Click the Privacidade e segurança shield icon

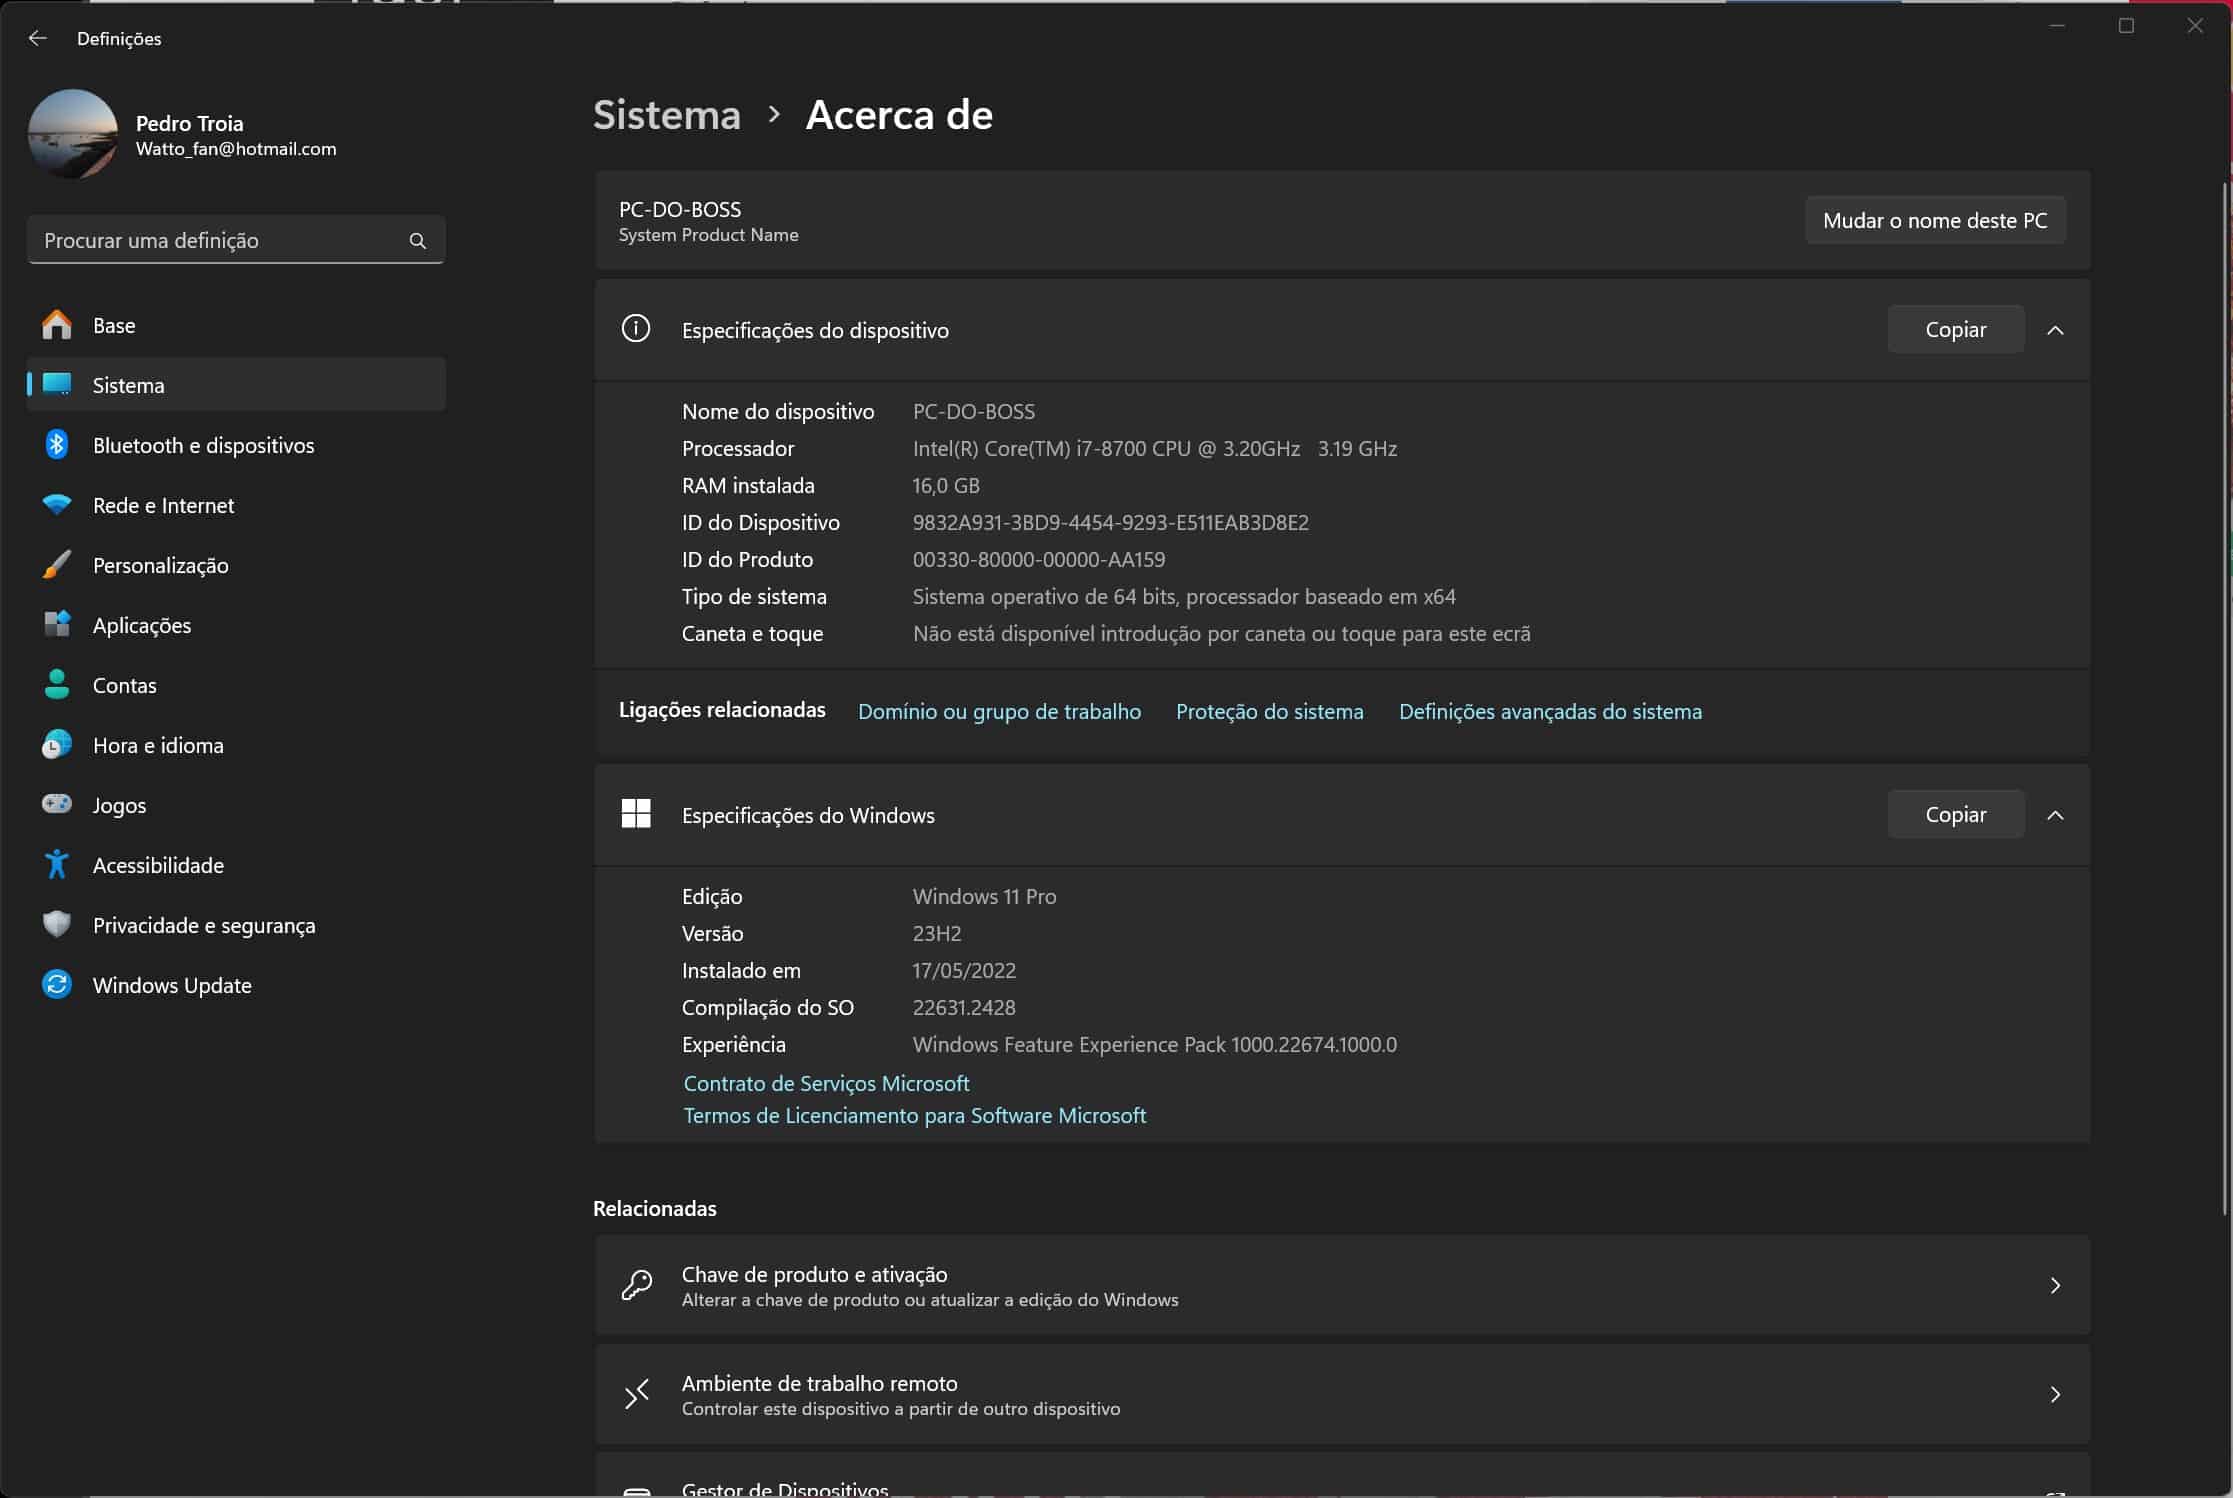(x=57, y=924)
